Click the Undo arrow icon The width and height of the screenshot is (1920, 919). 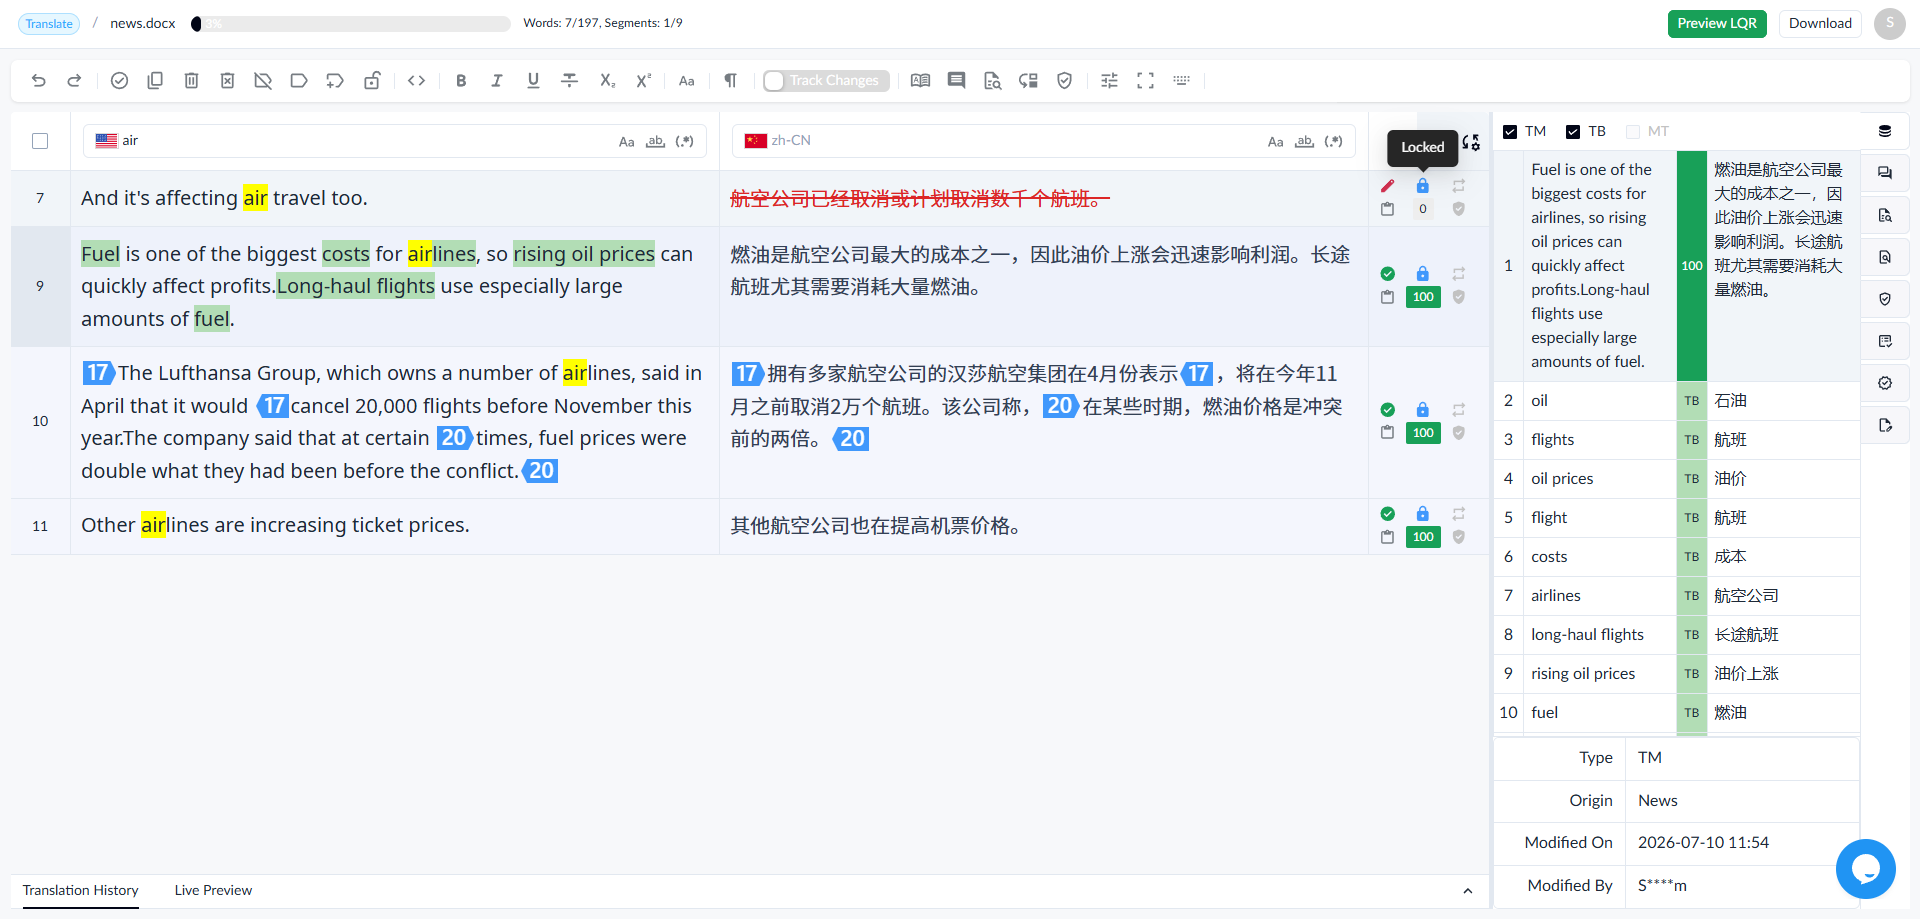pyautogui.click(x=38, y=81)
